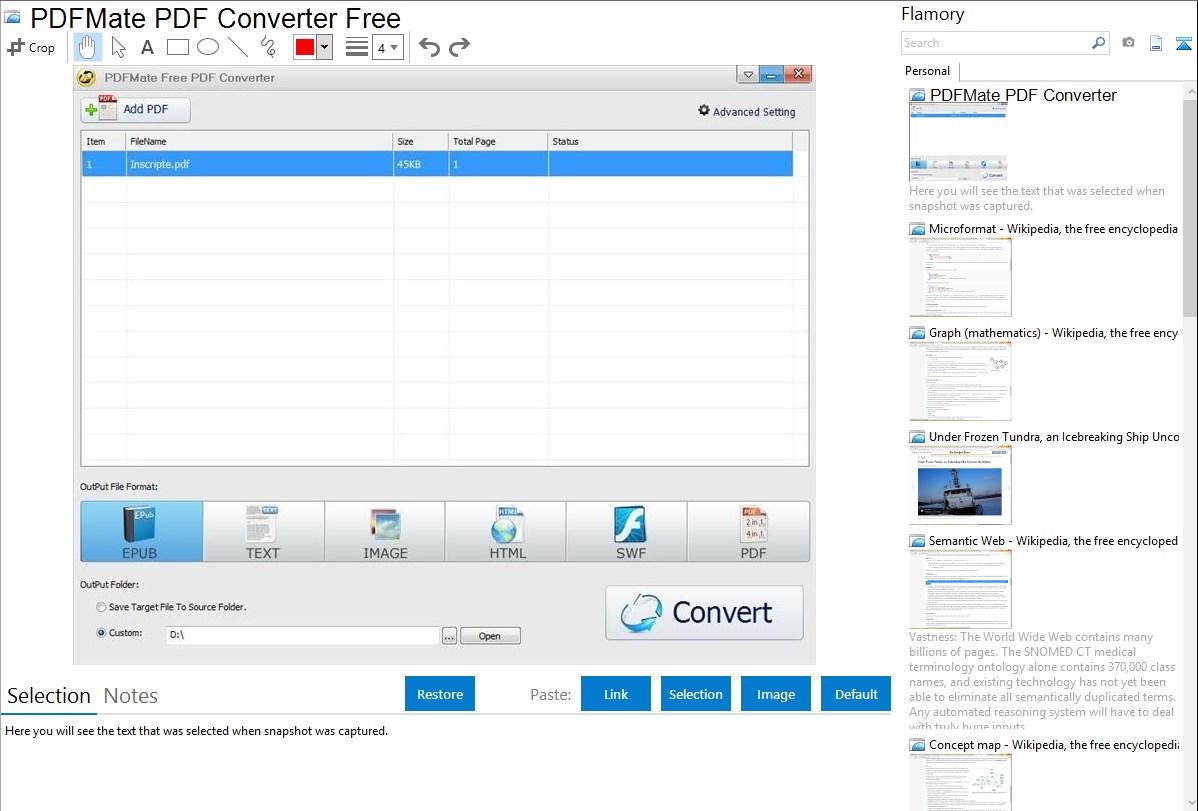The image size is (1198, 811).
Task: Select the Crop tool
Action: [x=31, y=47]
